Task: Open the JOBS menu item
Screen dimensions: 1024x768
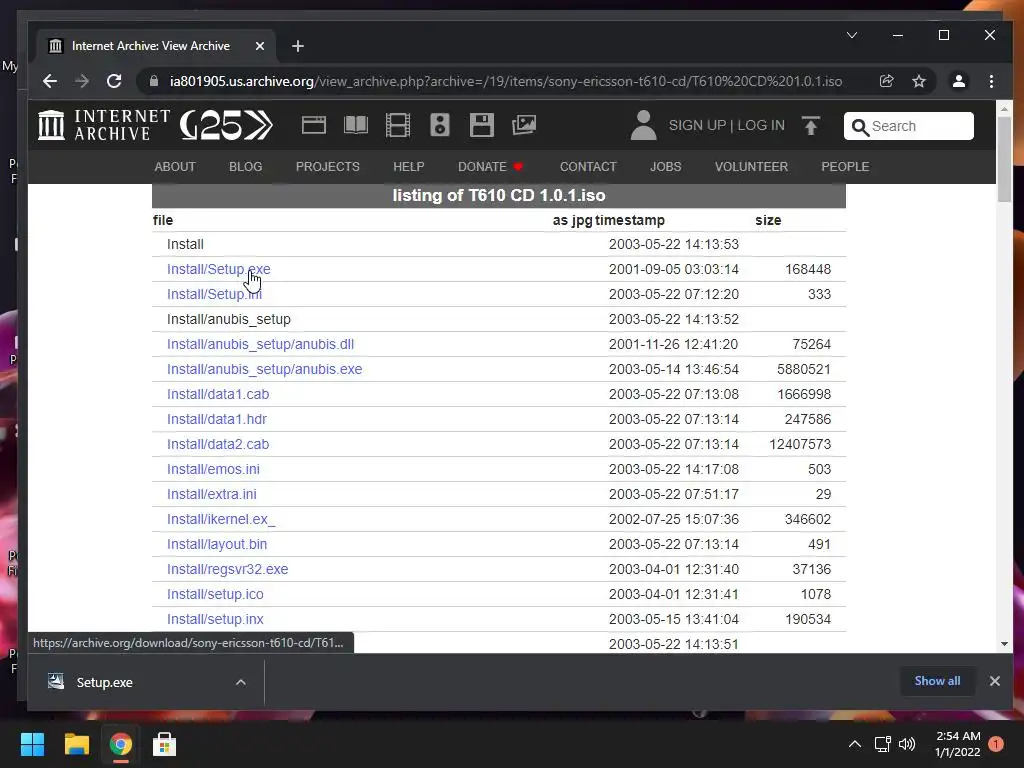Action: pos(665,167)
